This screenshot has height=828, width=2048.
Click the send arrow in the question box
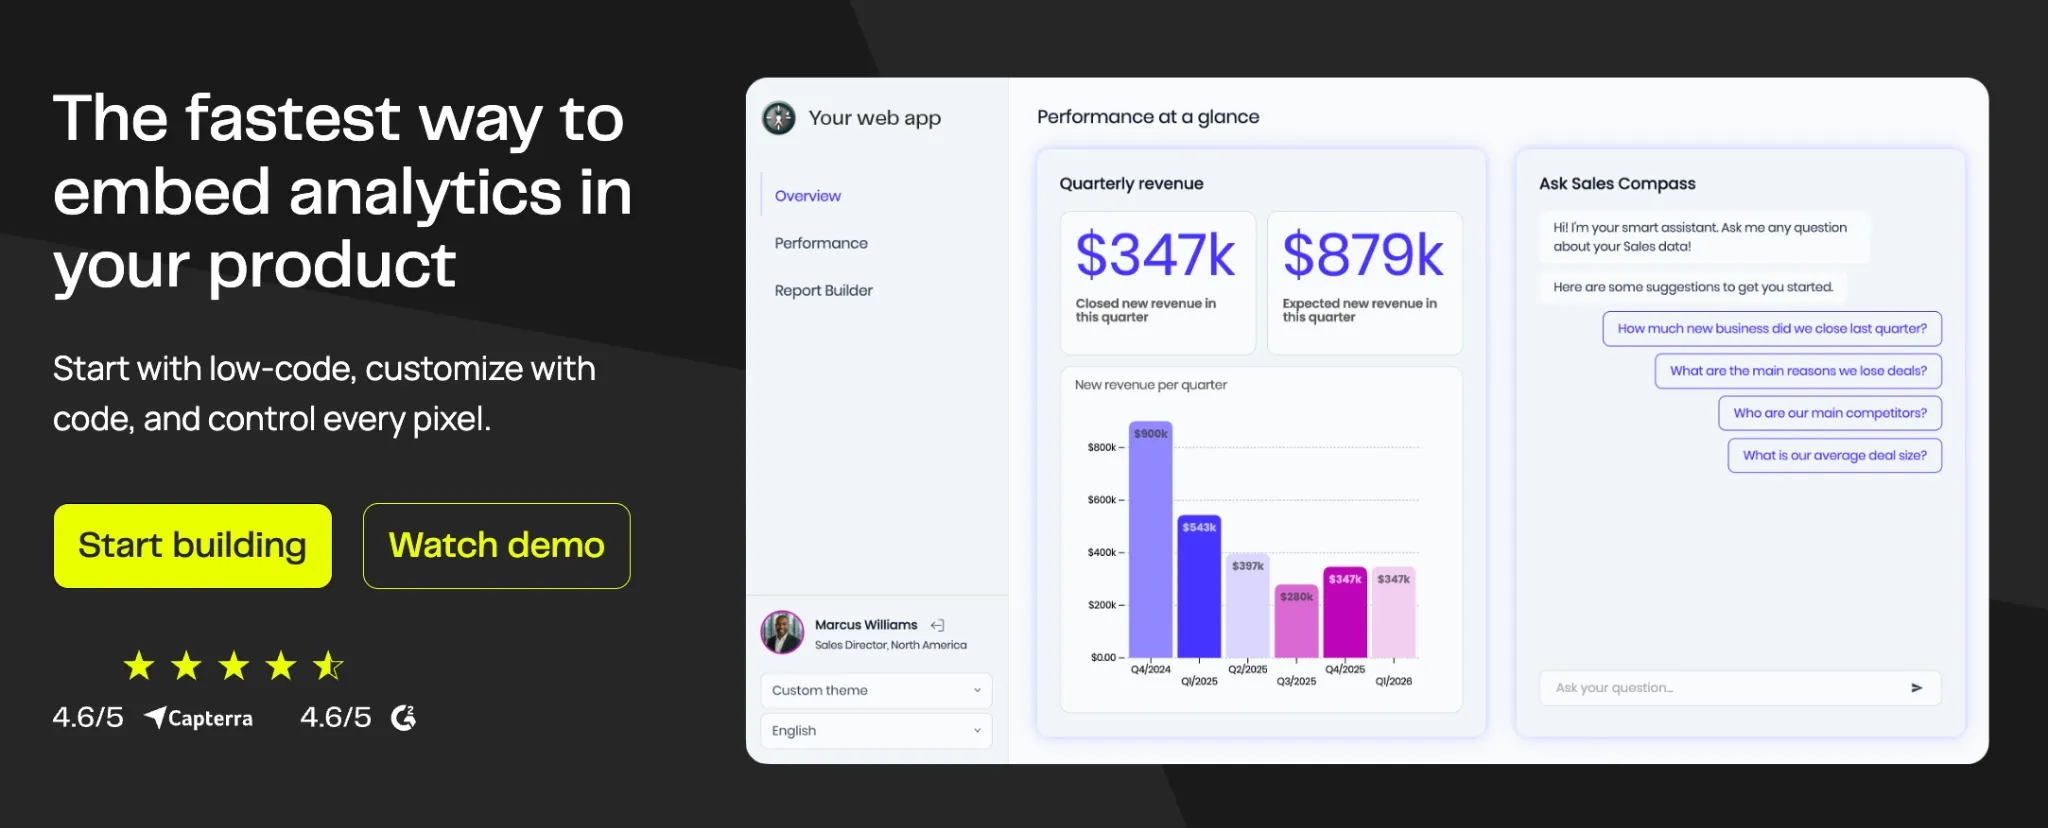[x=1916, y=688]
